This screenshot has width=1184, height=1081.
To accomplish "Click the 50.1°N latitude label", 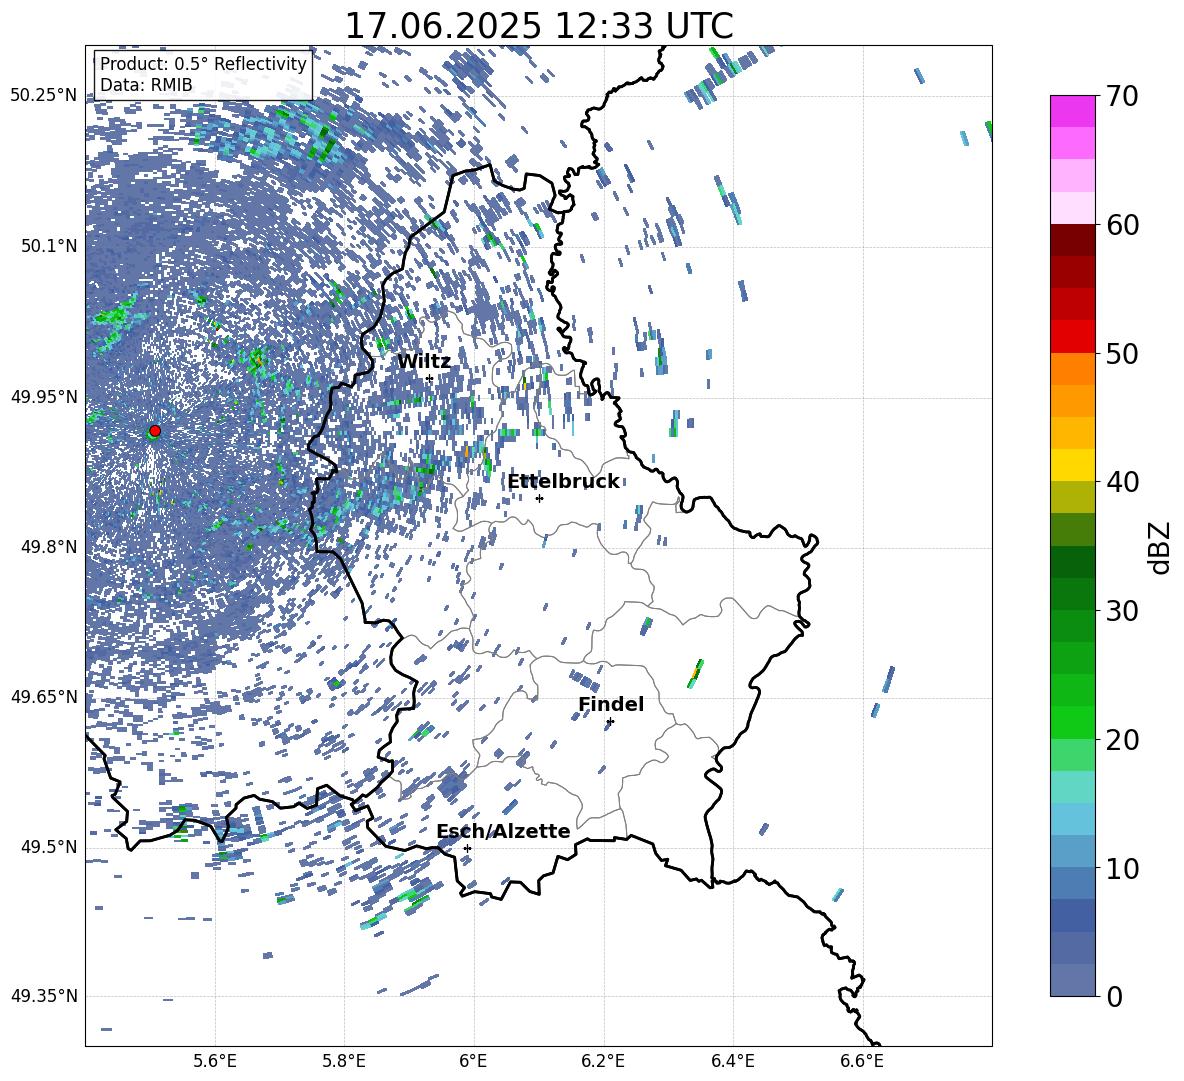I will (x=49, y=246).
